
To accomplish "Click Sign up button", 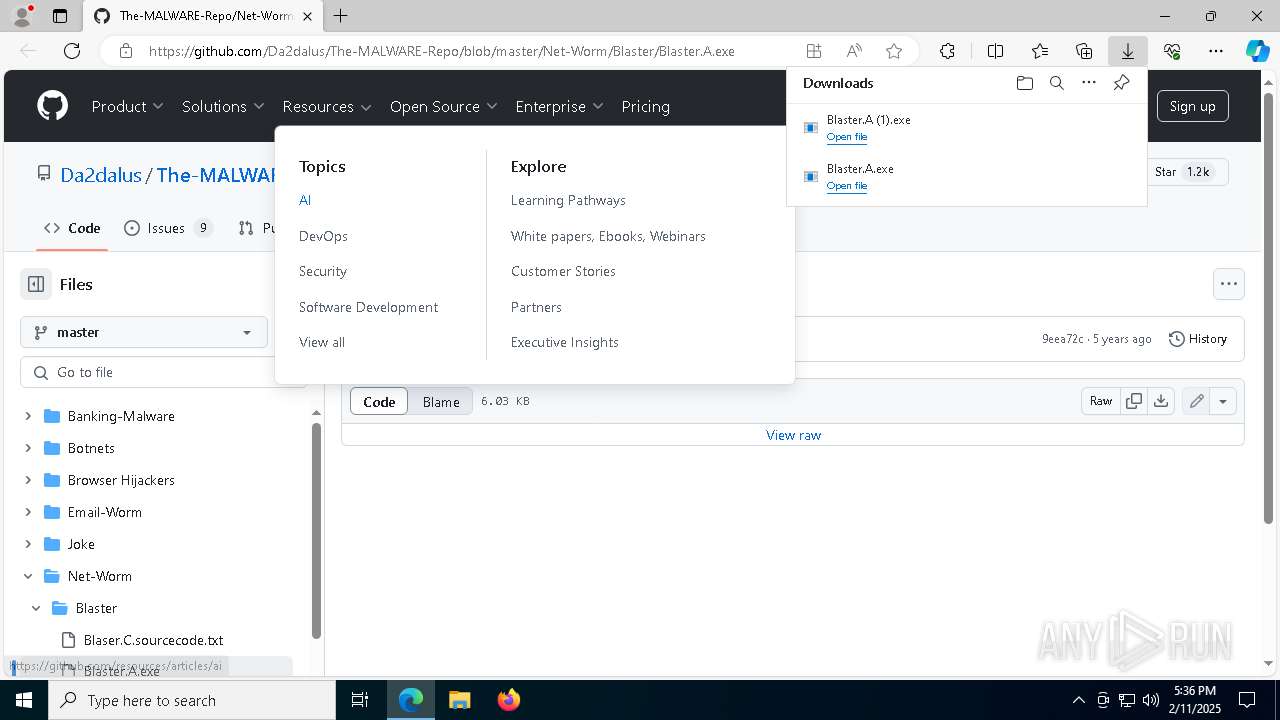I will [x=1192, y=106].
